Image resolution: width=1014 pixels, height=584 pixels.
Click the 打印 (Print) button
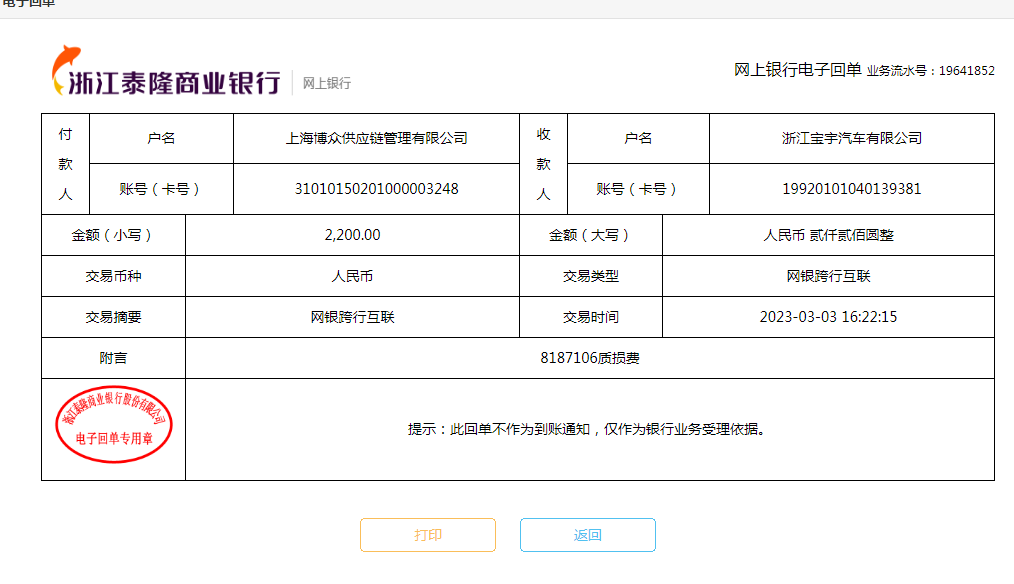coord(428,535)
